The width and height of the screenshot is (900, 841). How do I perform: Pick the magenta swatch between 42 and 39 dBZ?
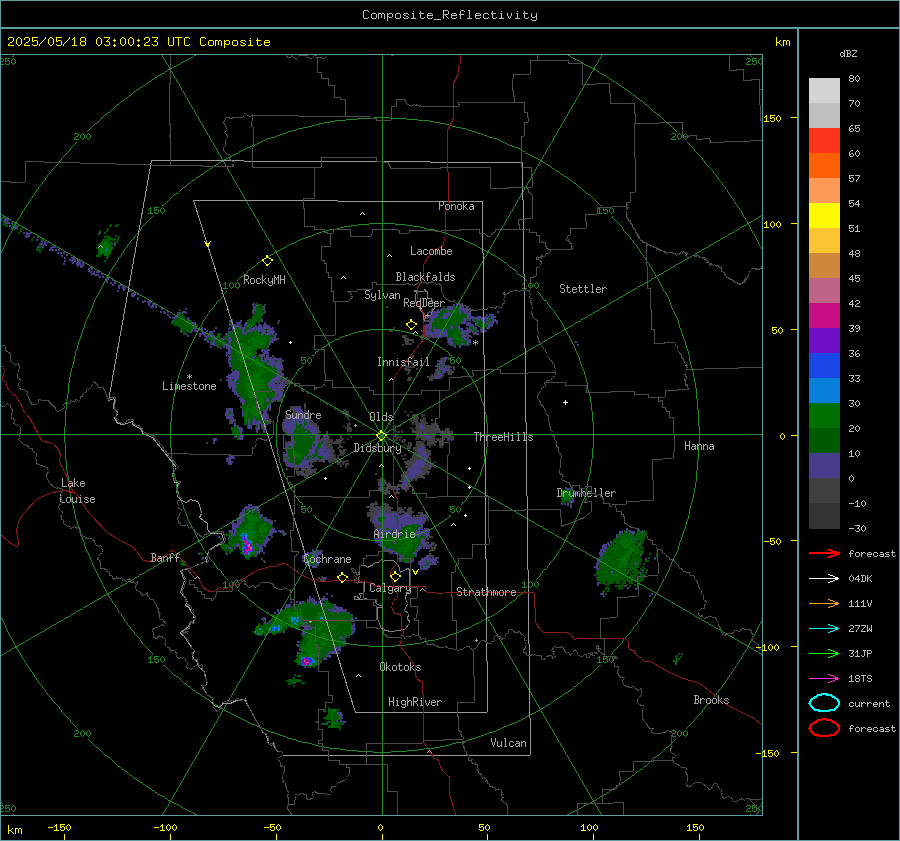pyautogui.click(x=824, y=316)
